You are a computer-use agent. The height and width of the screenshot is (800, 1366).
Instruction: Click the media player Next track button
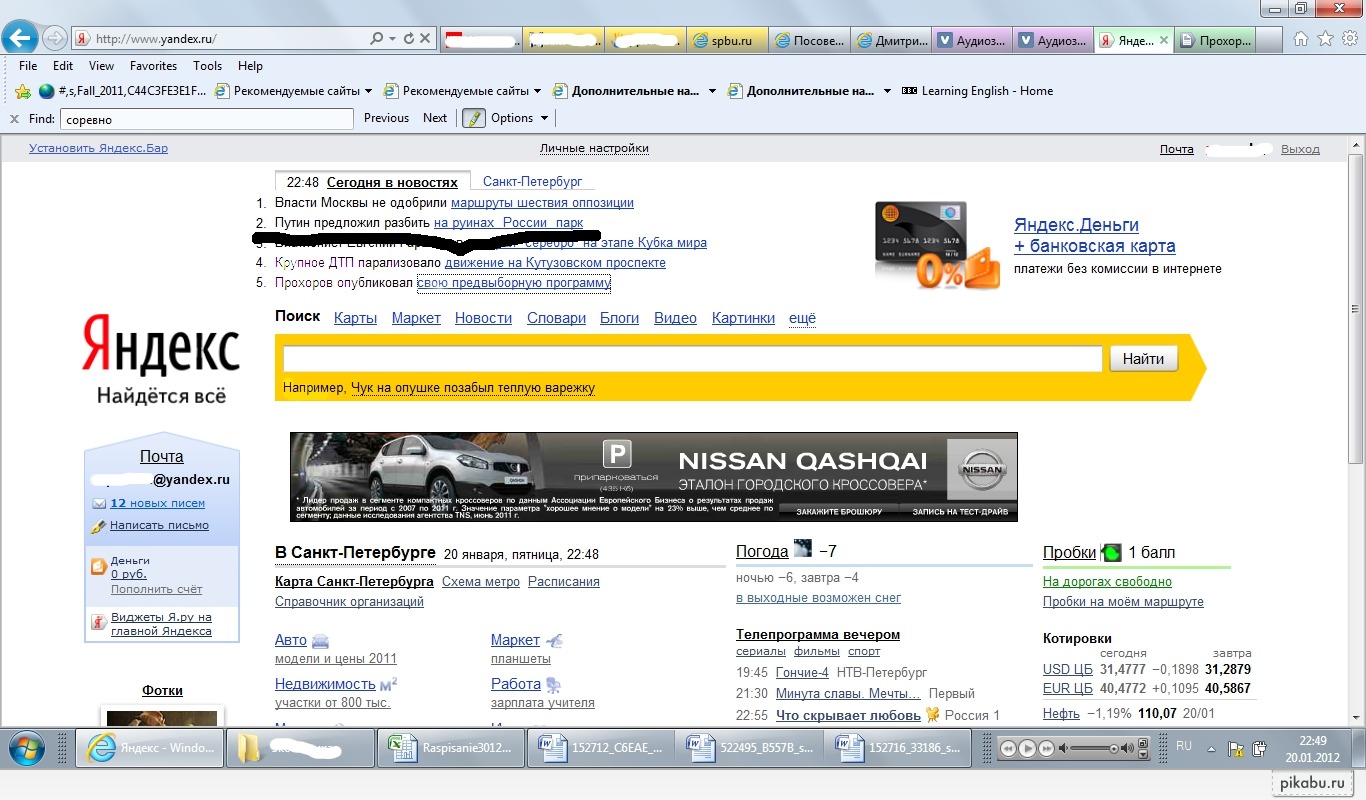tap(1046, 748)
